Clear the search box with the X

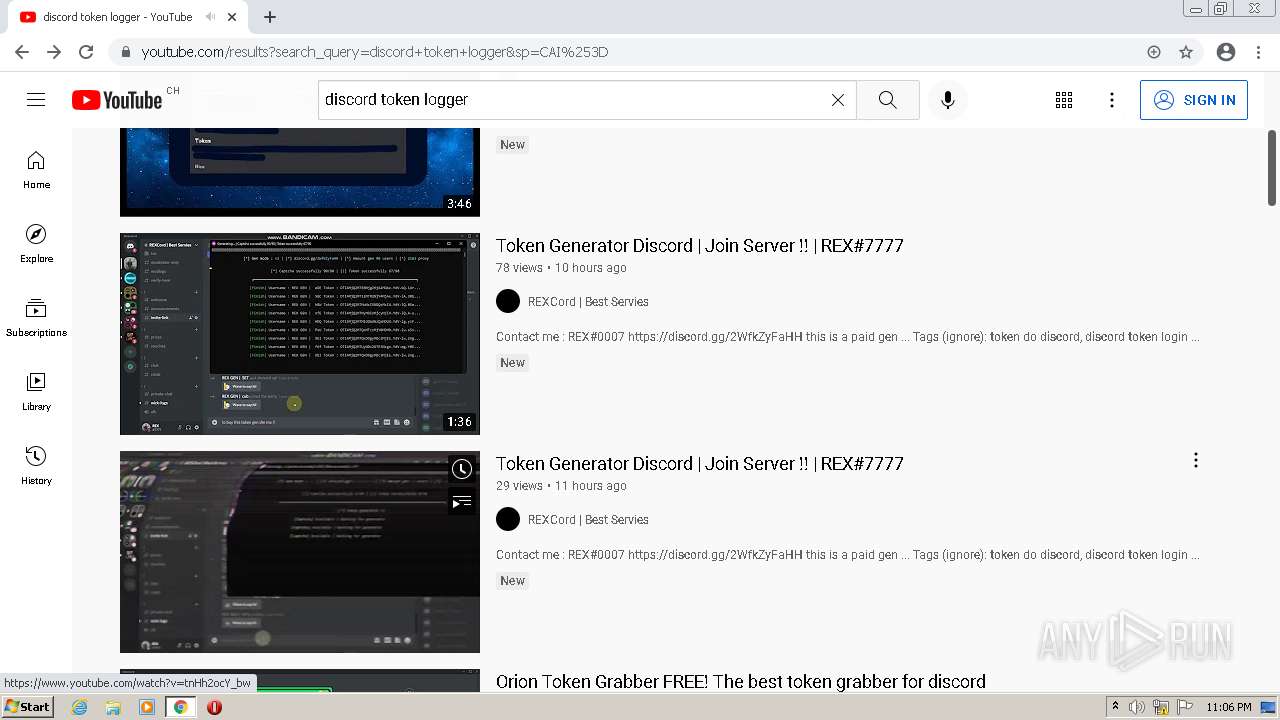click(x=838, y=100)
